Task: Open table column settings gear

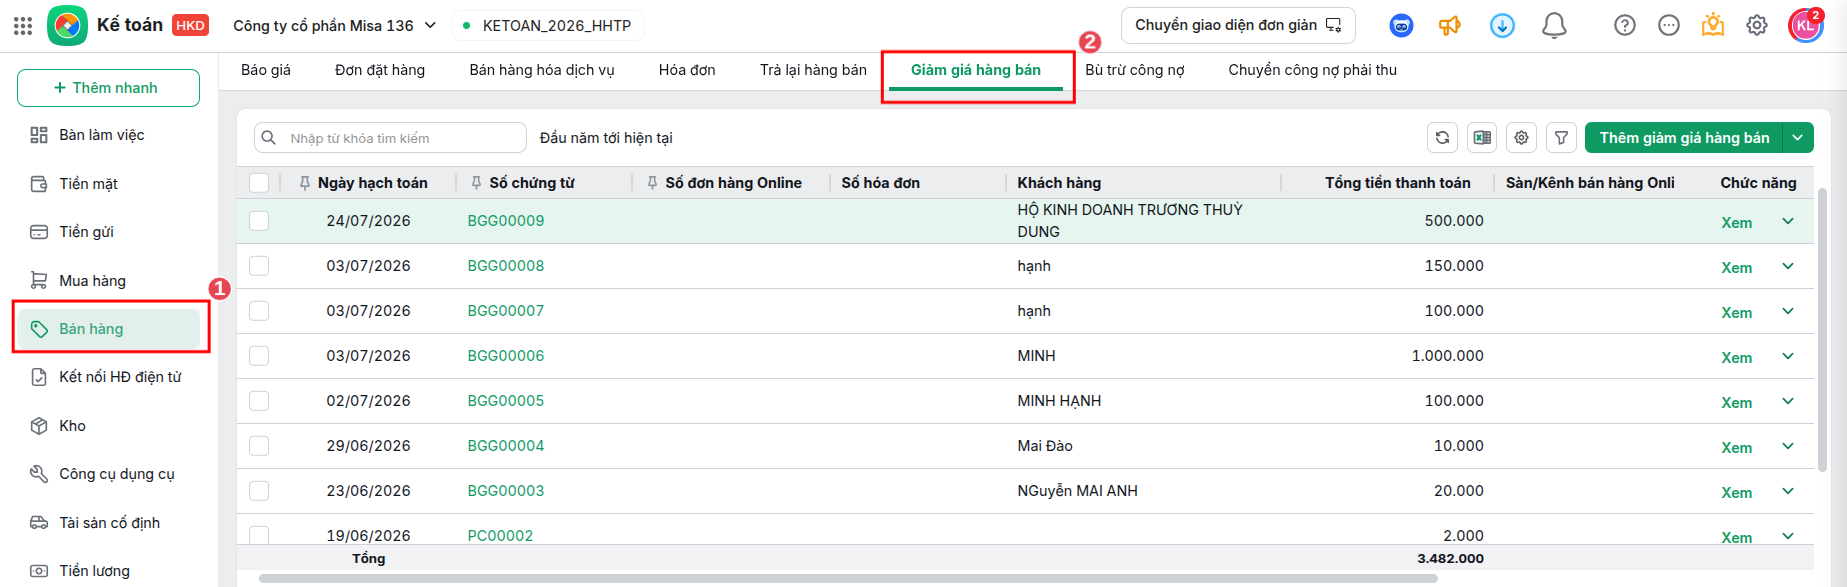Action: click(x=1522, y=138)
